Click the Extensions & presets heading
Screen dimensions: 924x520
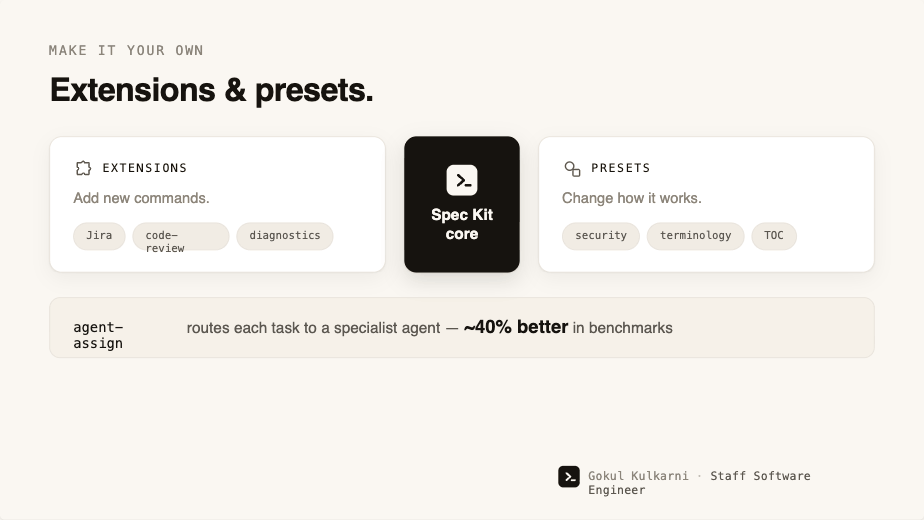[x=212, y=90]
